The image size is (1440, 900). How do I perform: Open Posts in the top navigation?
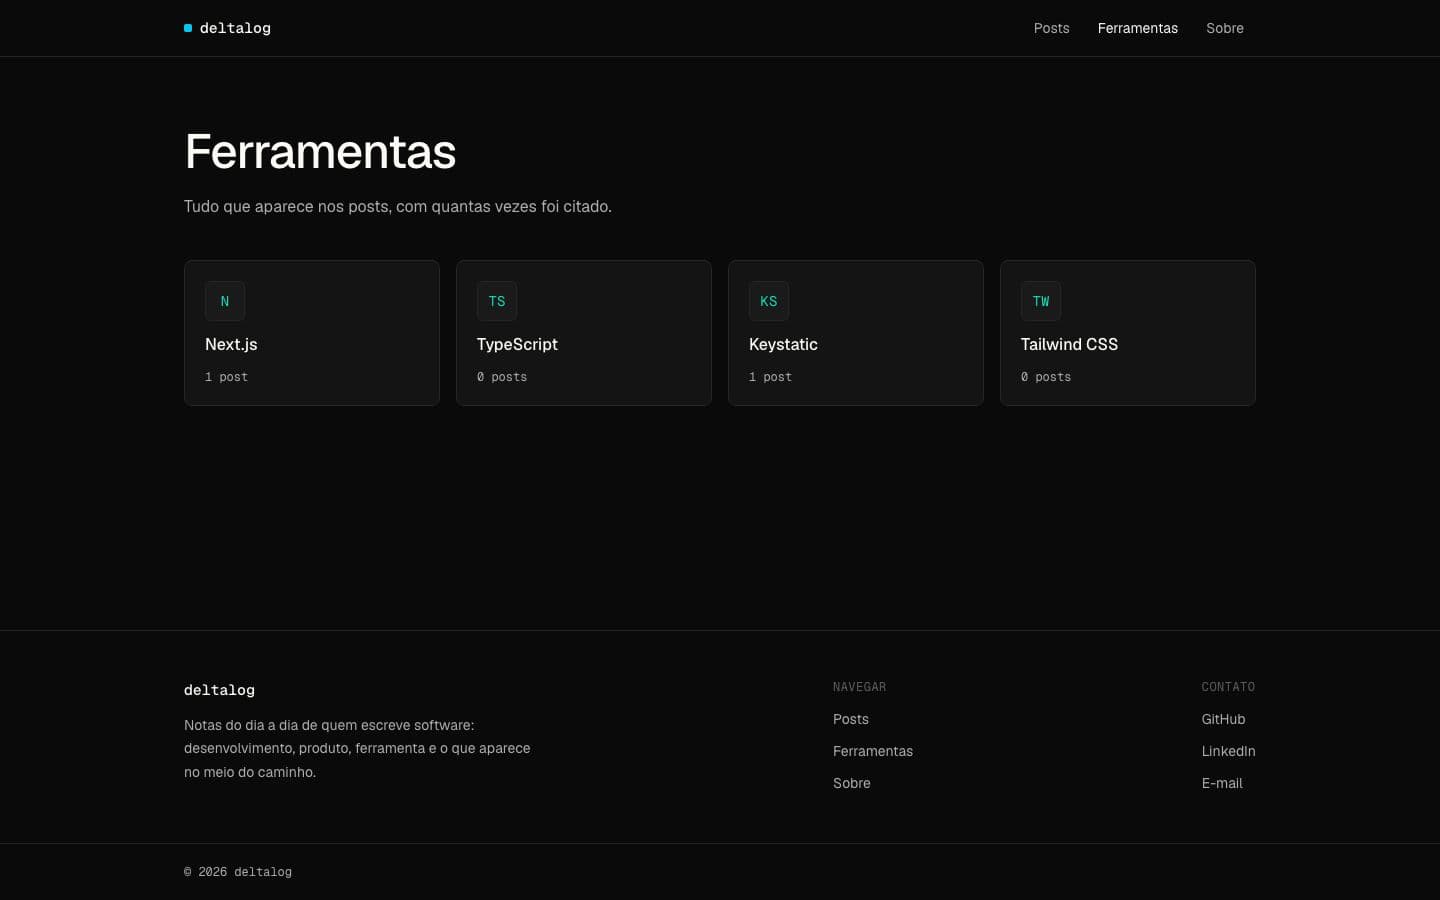pyautogui.click(x=1052, y=28)
